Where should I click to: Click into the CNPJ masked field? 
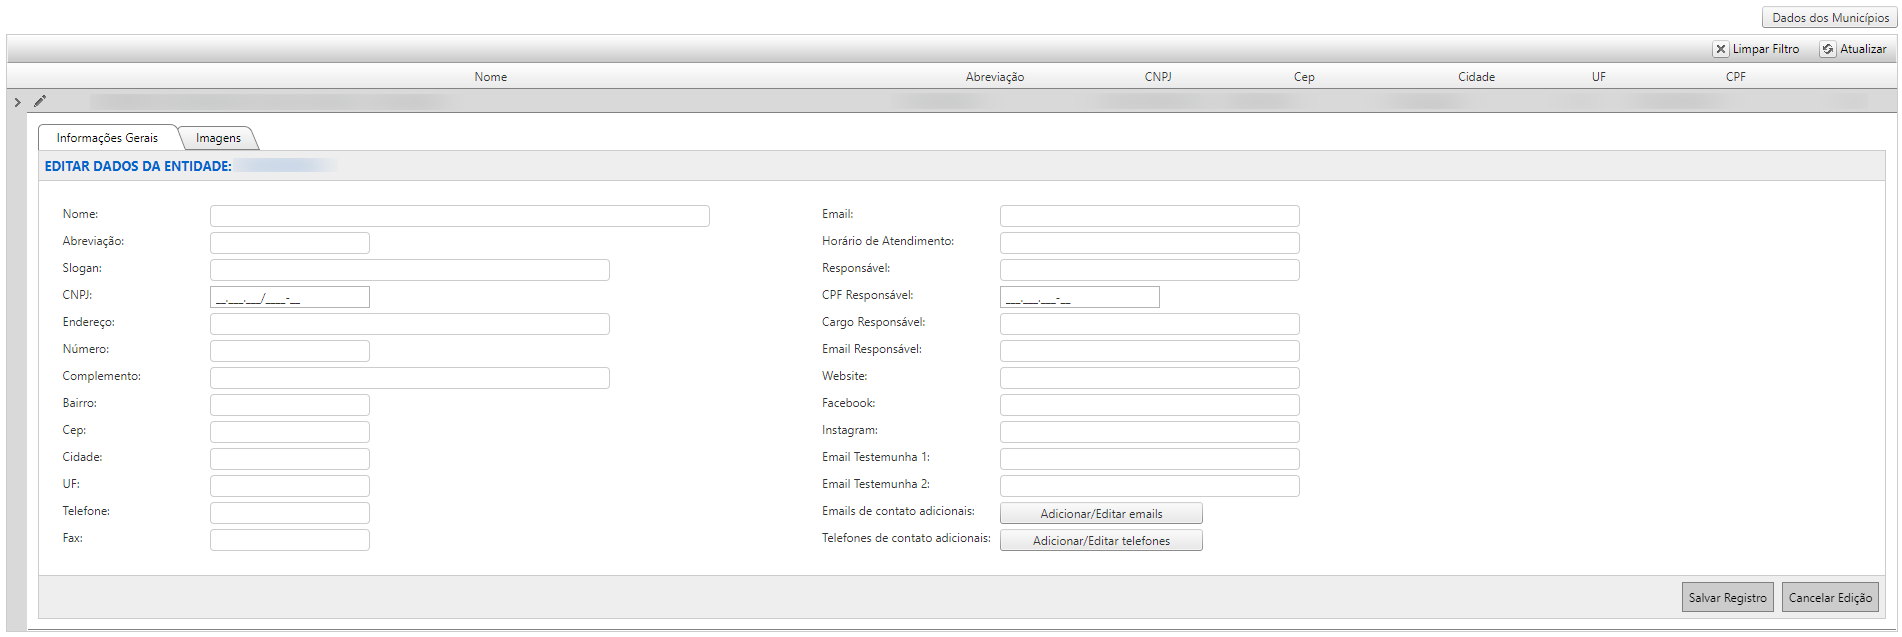tap(289, 297)
